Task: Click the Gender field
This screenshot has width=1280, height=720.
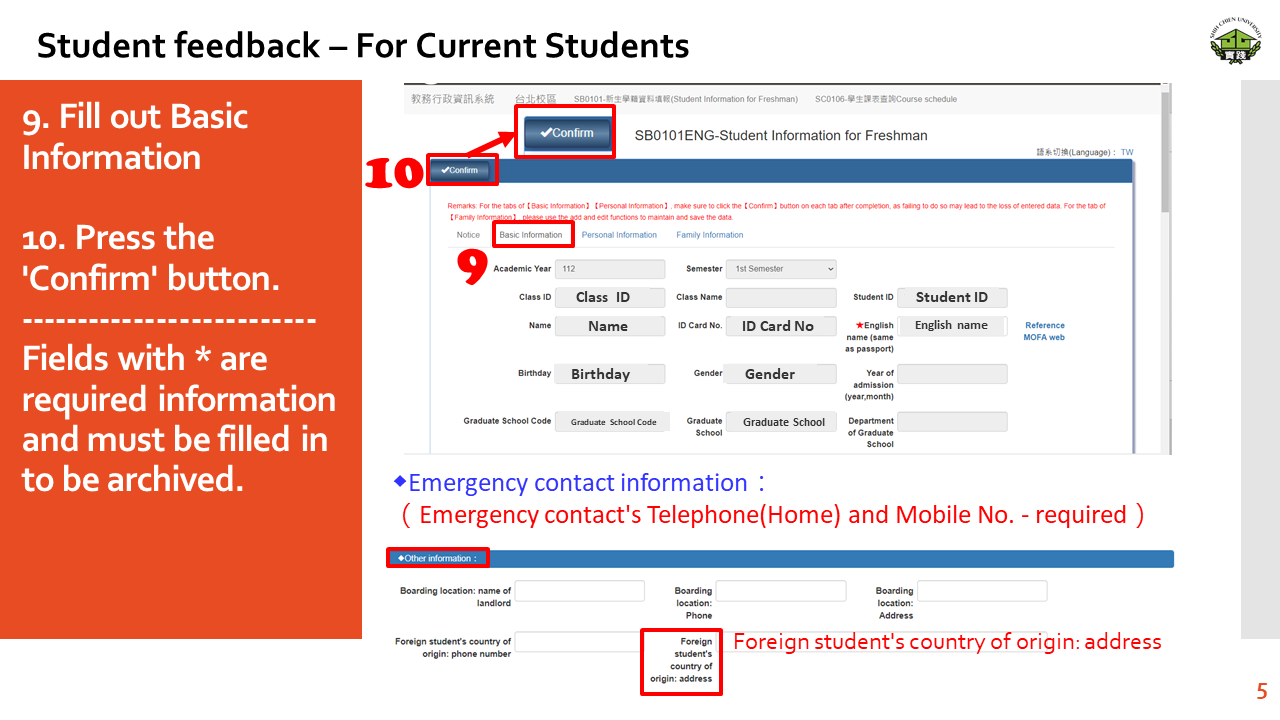Action: [x=781, y=374]
